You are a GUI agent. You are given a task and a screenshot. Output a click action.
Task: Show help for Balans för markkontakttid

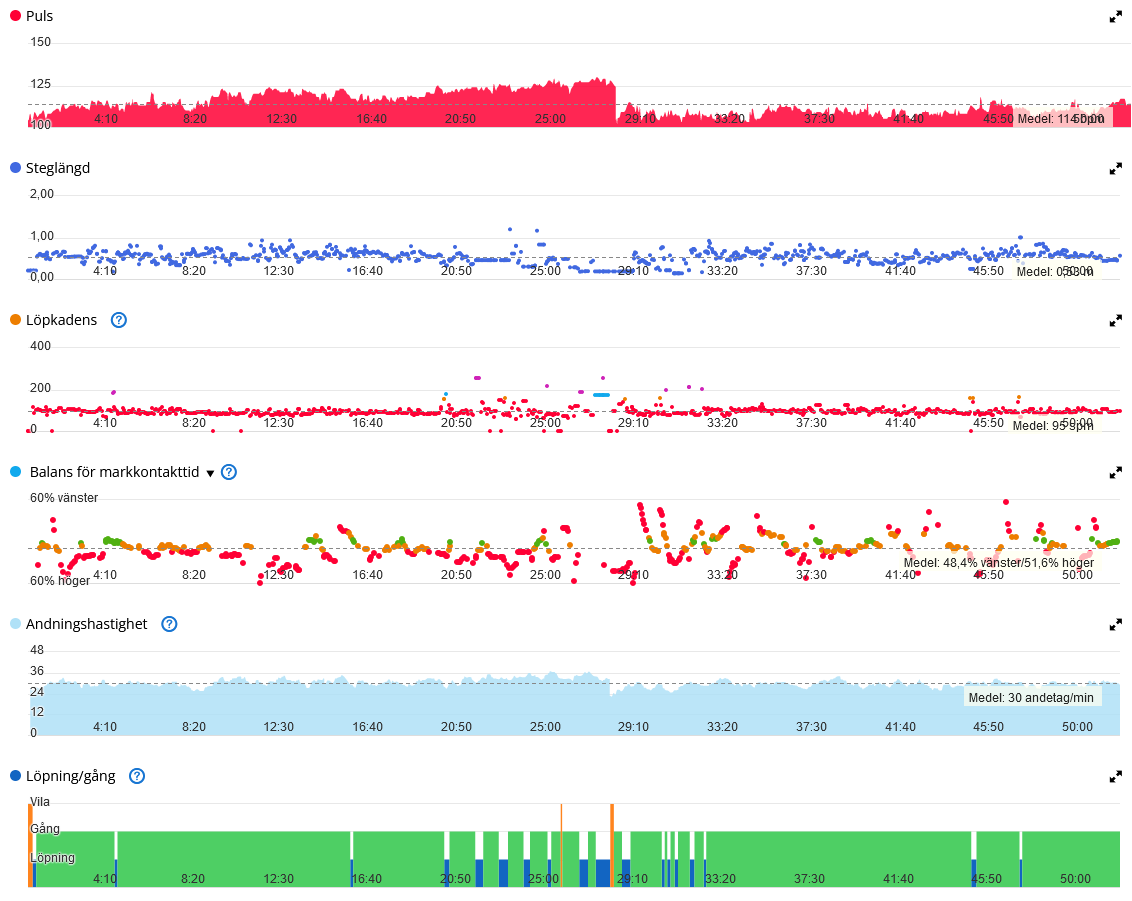[229, 472]
